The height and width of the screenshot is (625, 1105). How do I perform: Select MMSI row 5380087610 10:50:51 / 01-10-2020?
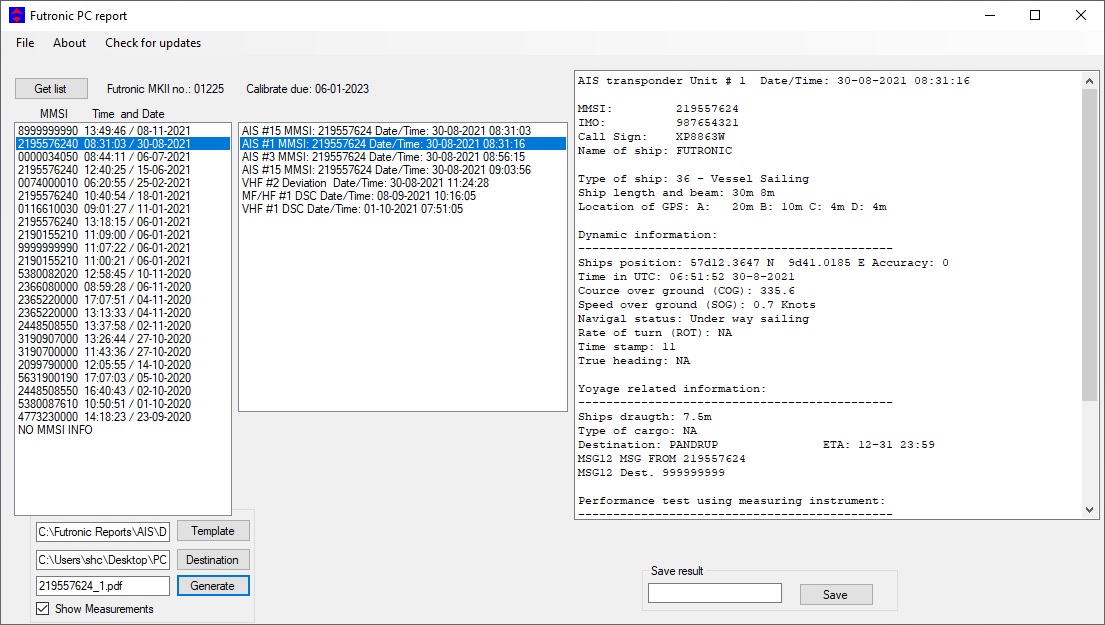point(123,404)
